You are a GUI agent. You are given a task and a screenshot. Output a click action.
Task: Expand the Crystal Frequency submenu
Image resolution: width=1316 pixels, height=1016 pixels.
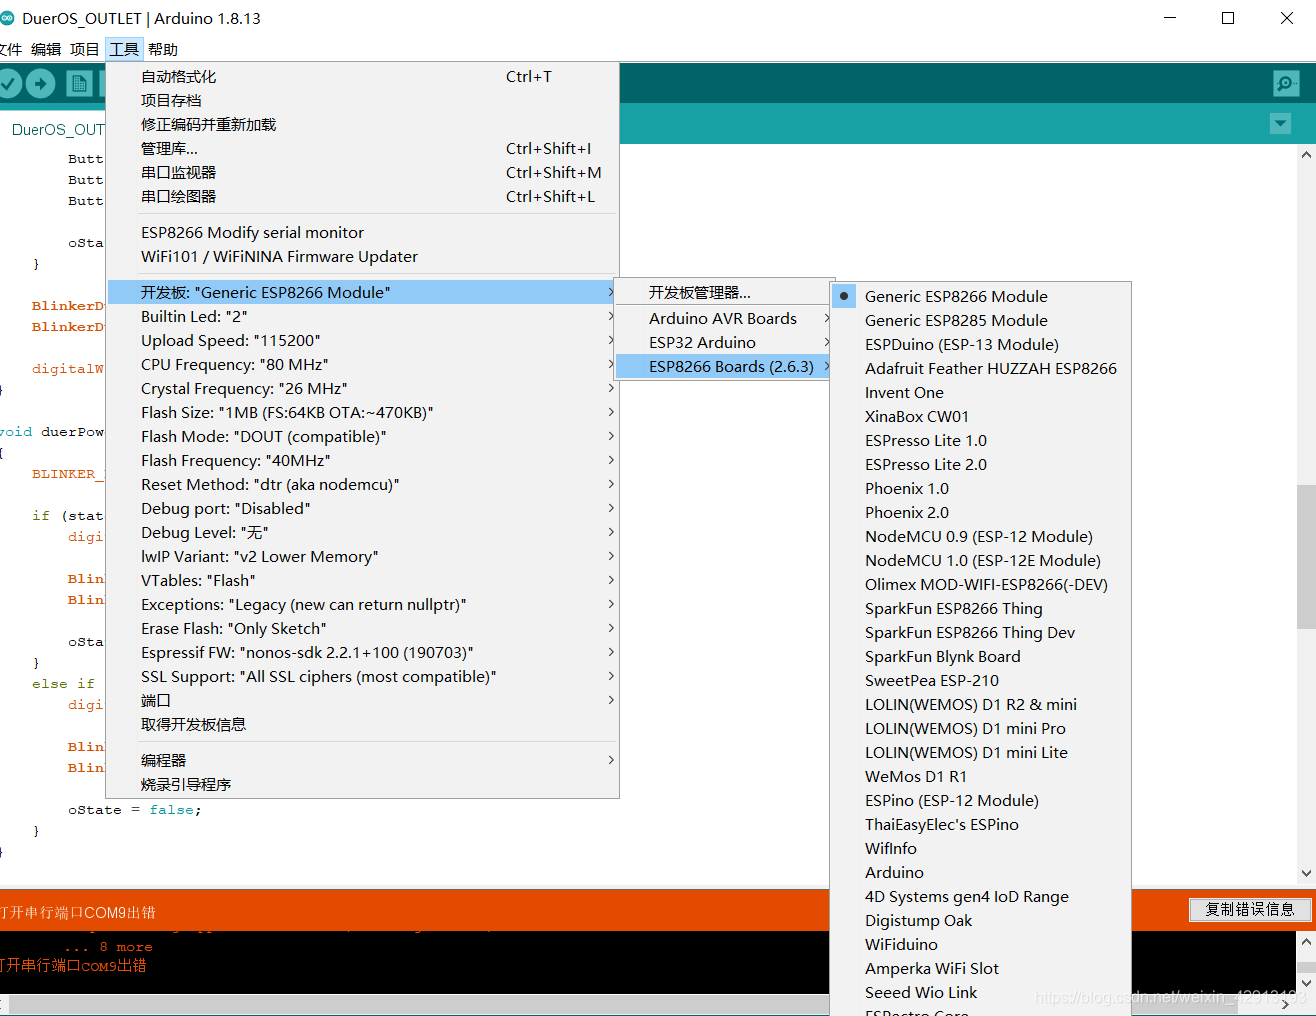click(x=362, y=388)
